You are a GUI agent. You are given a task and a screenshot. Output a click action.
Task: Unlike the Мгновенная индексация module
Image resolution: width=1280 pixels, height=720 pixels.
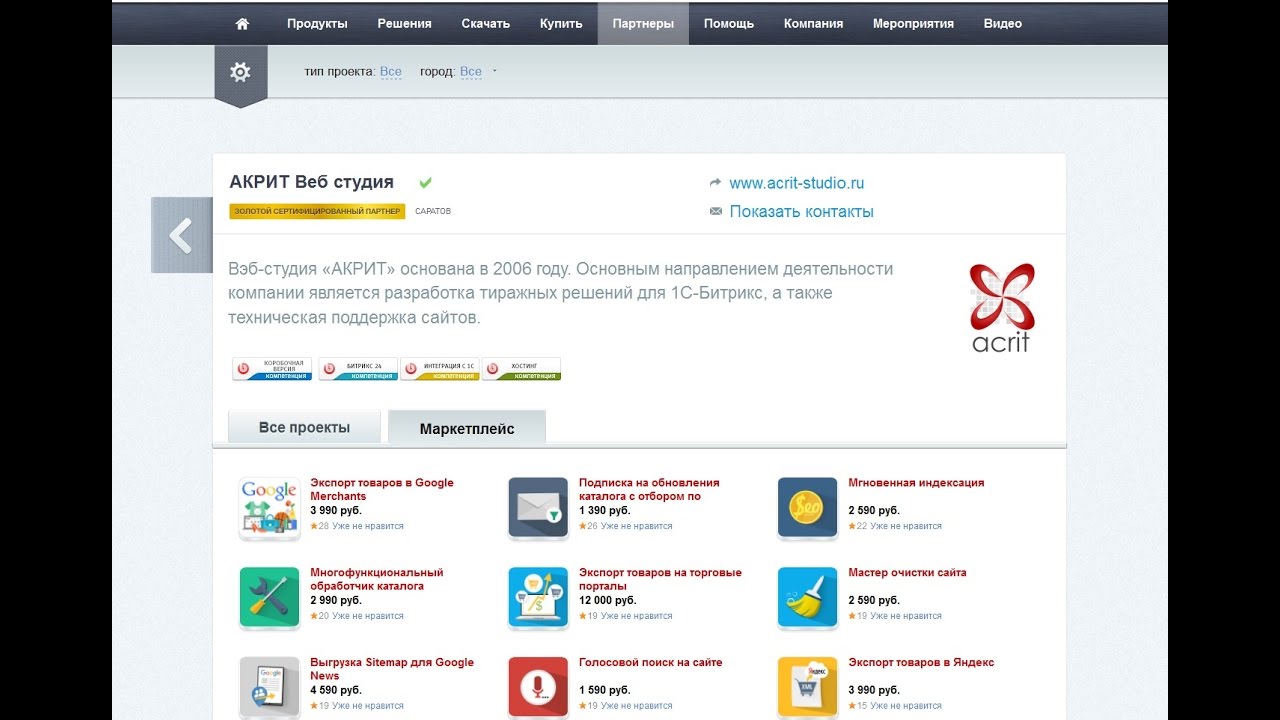pyautogui.click(x=906, y=526)
